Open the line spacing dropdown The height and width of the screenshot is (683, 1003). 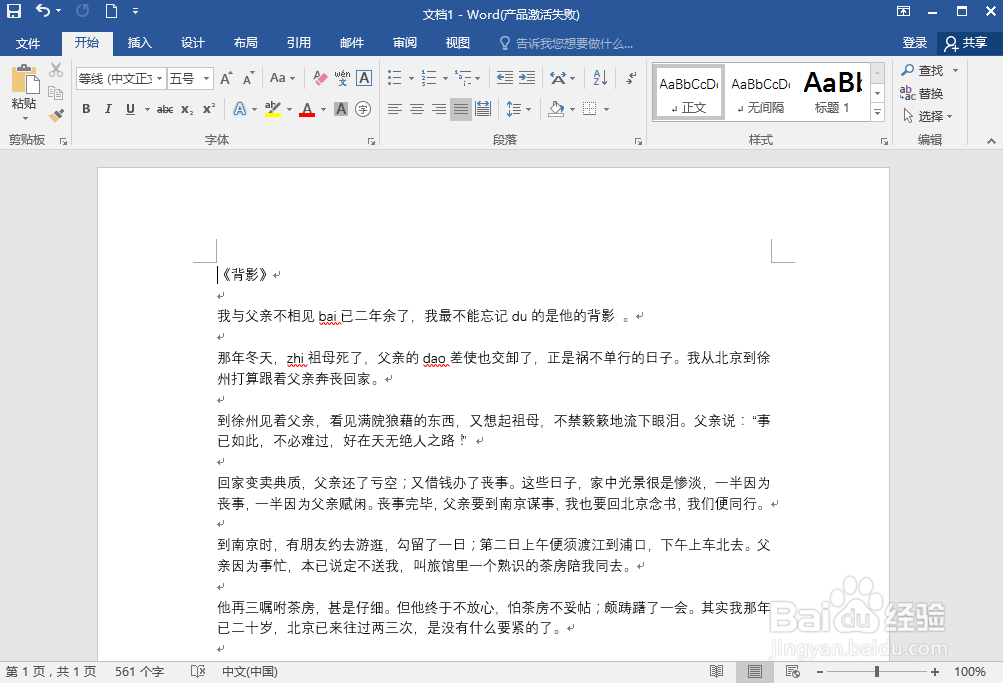[x=529, y=109]
